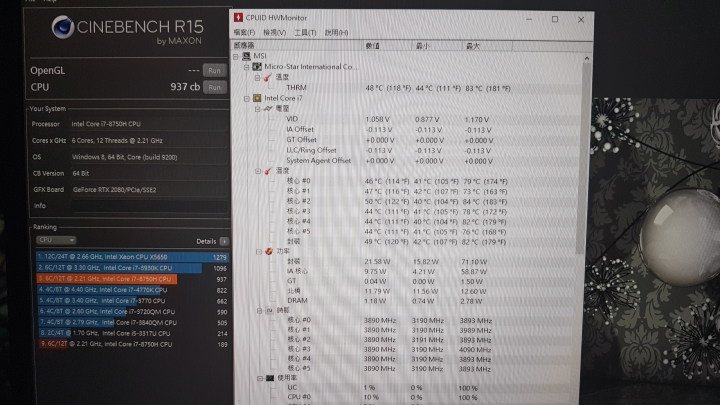Image resolution: width=720 pixels, height=405 pixels.
Task: Select the MSI computer icon in tree
Action: [246, 56]
